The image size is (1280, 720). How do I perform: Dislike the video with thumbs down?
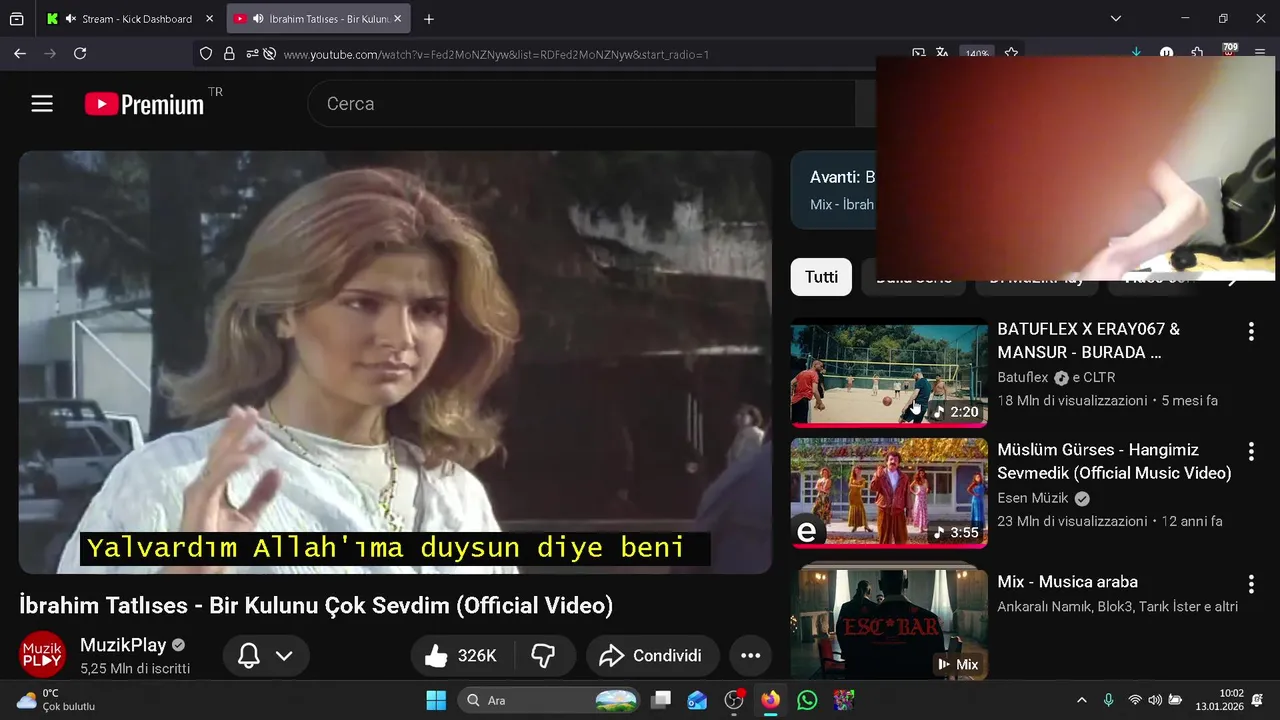(x=544, y=656)
